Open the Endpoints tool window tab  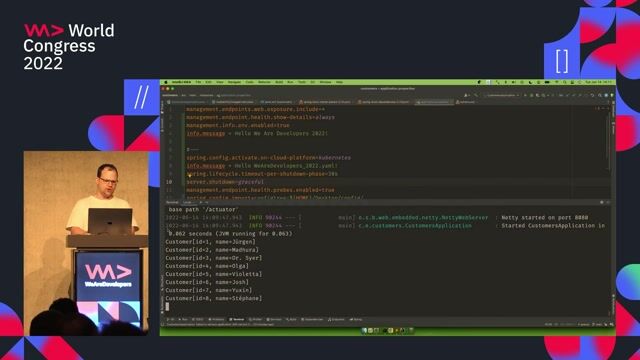336,320
